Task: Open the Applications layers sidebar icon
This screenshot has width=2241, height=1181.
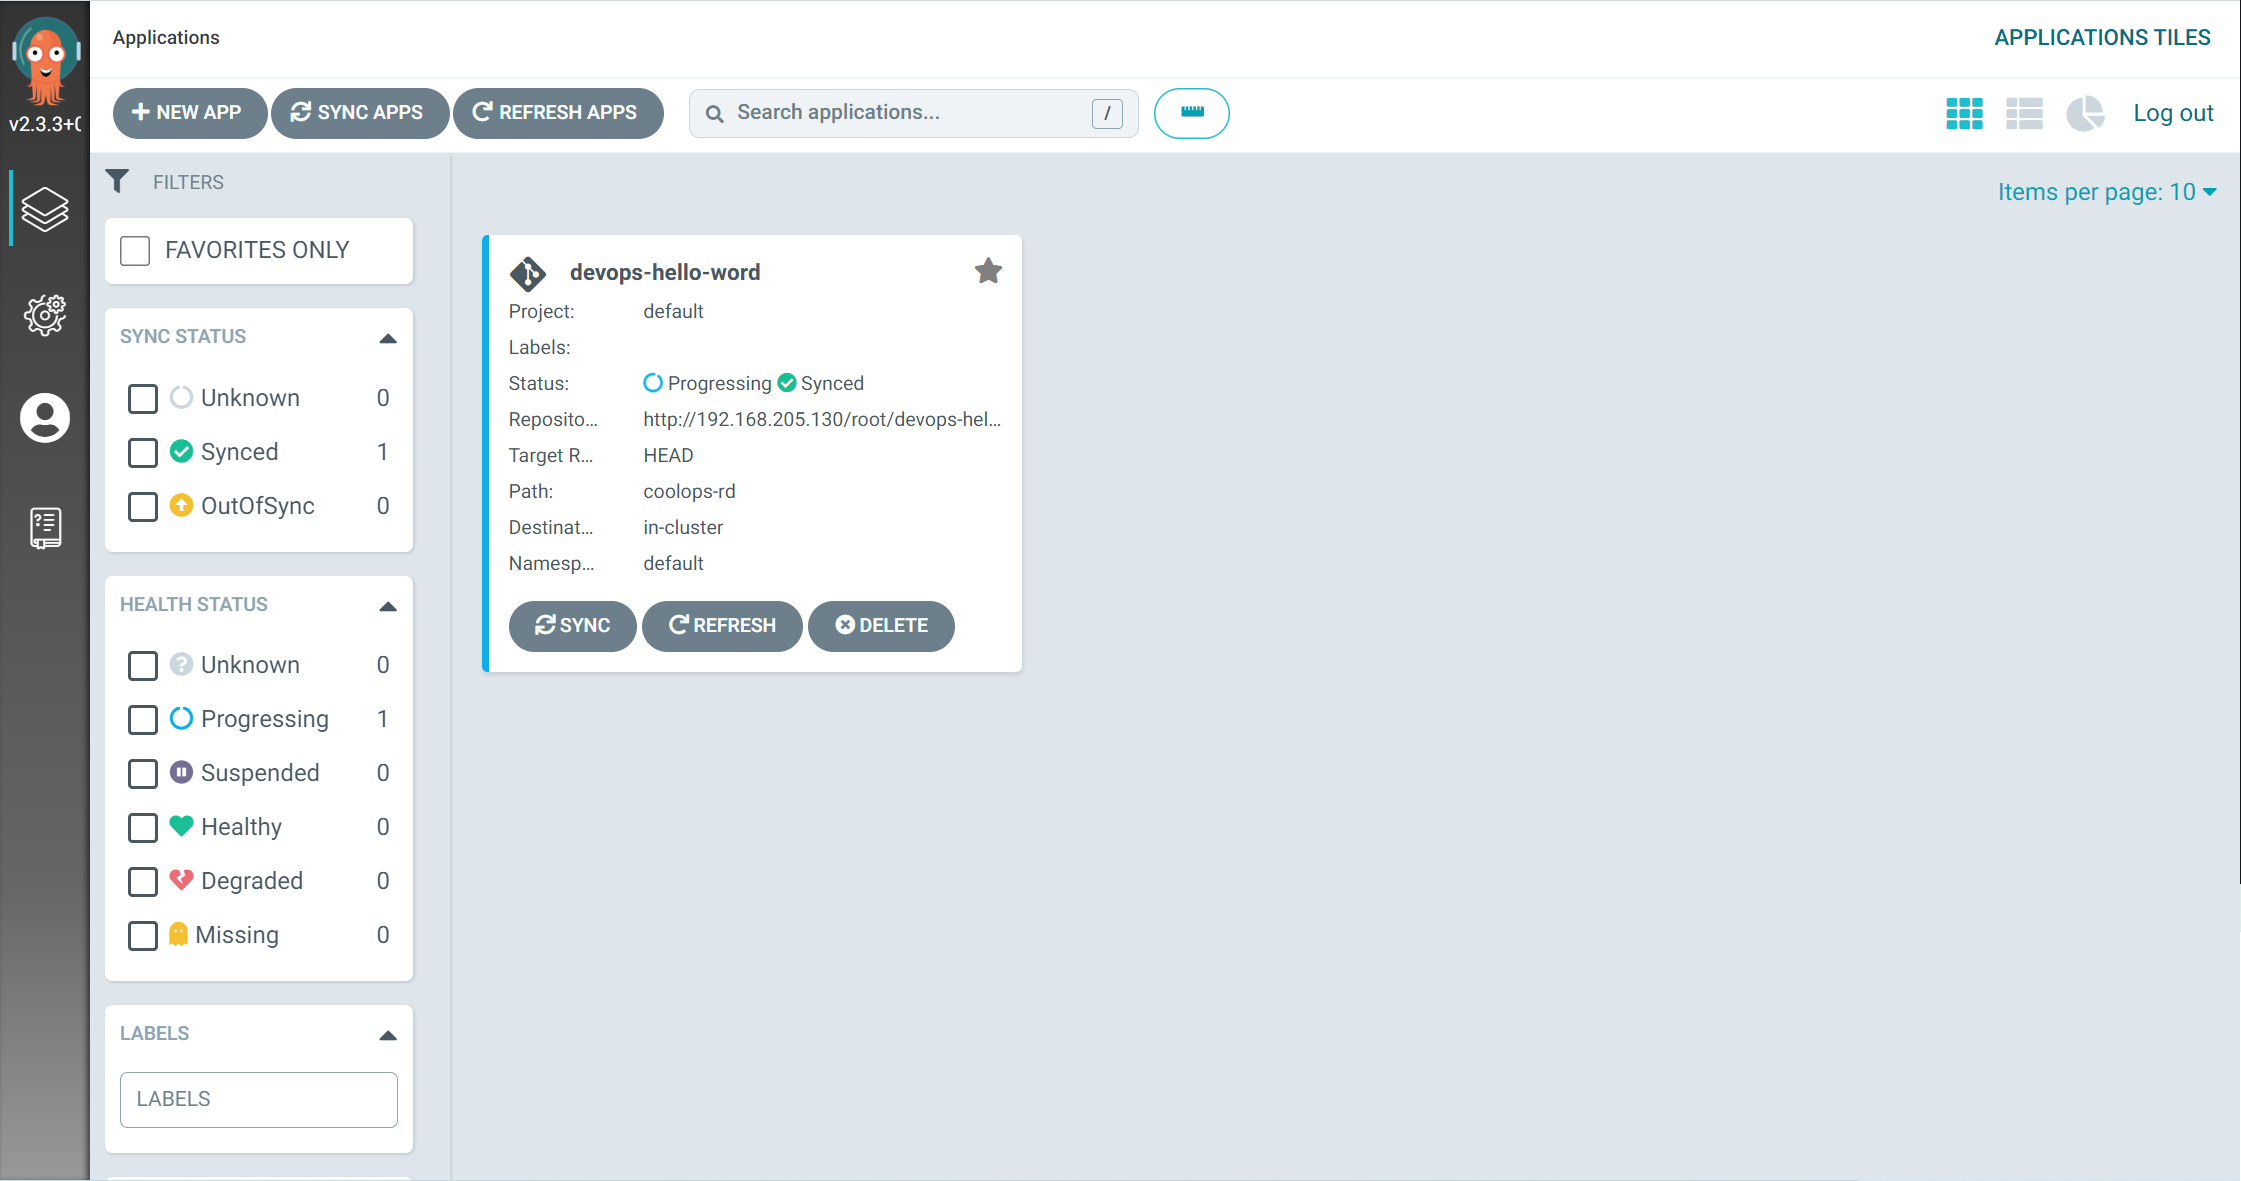Action: [x=45, y=209]
